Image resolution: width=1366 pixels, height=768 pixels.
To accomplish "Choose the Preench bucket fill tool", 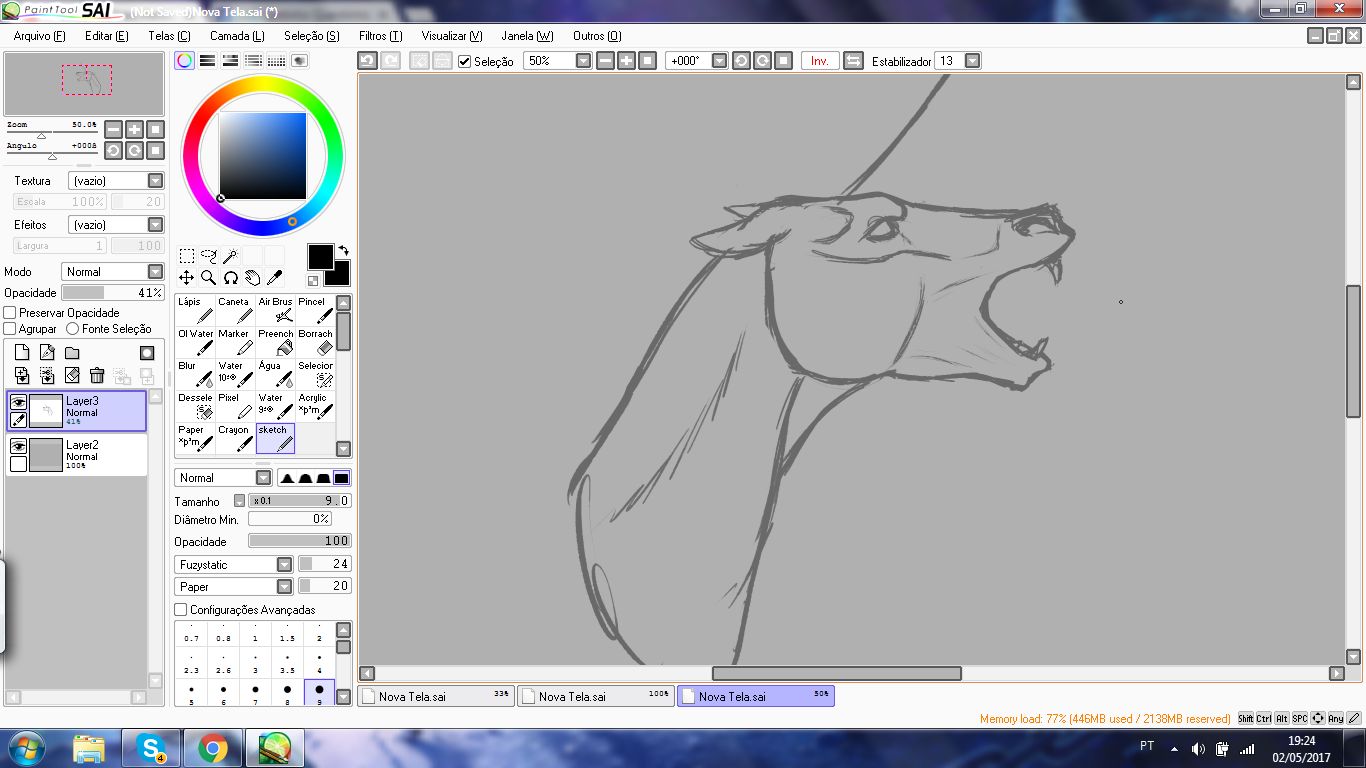I will 275,342.
